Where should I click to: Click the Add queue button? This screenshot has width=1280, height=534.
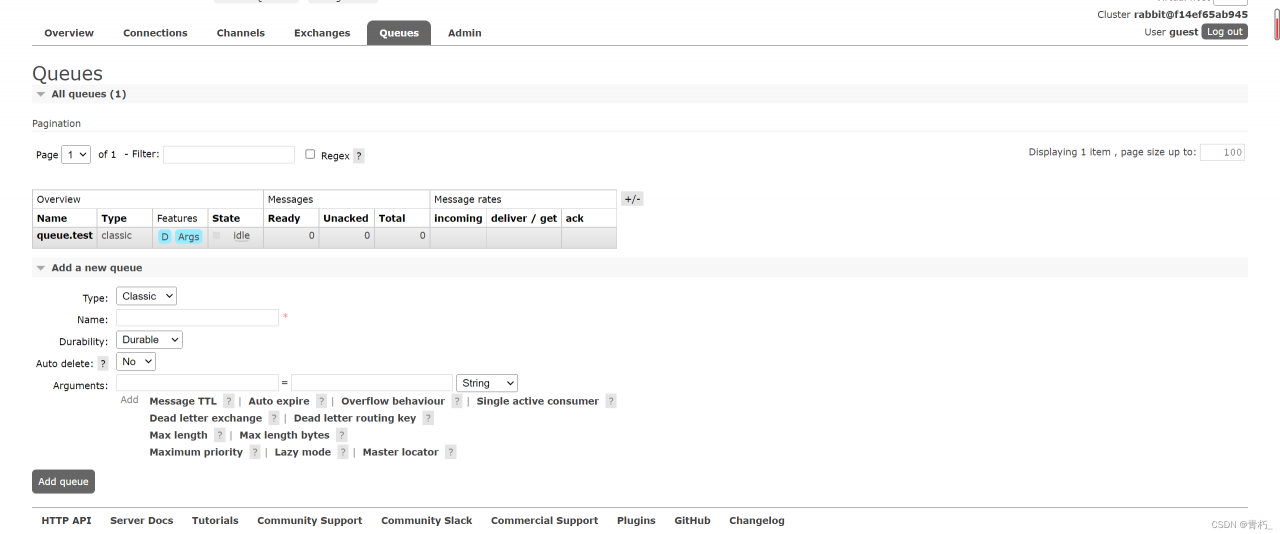tap(63, 482)
